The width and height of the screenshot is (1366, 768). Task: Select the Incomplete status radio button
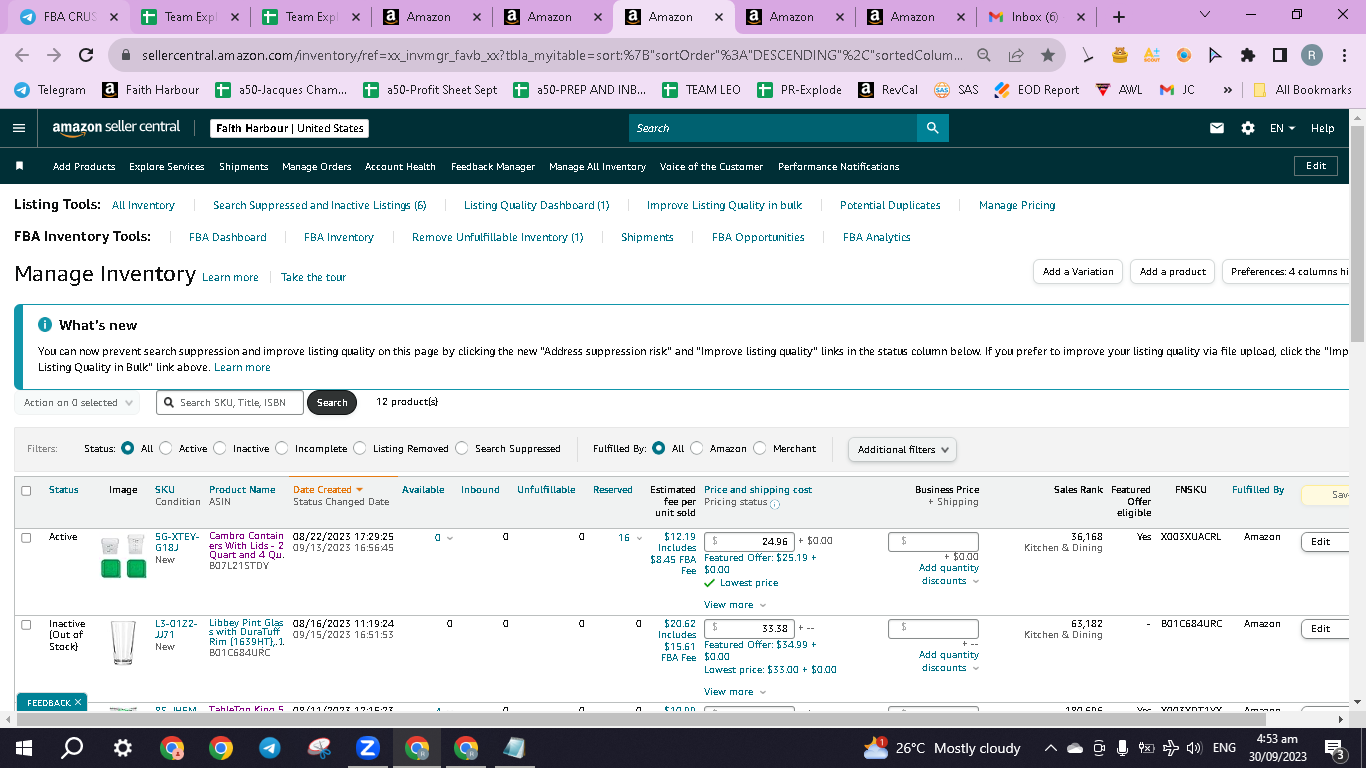[282, 448]
